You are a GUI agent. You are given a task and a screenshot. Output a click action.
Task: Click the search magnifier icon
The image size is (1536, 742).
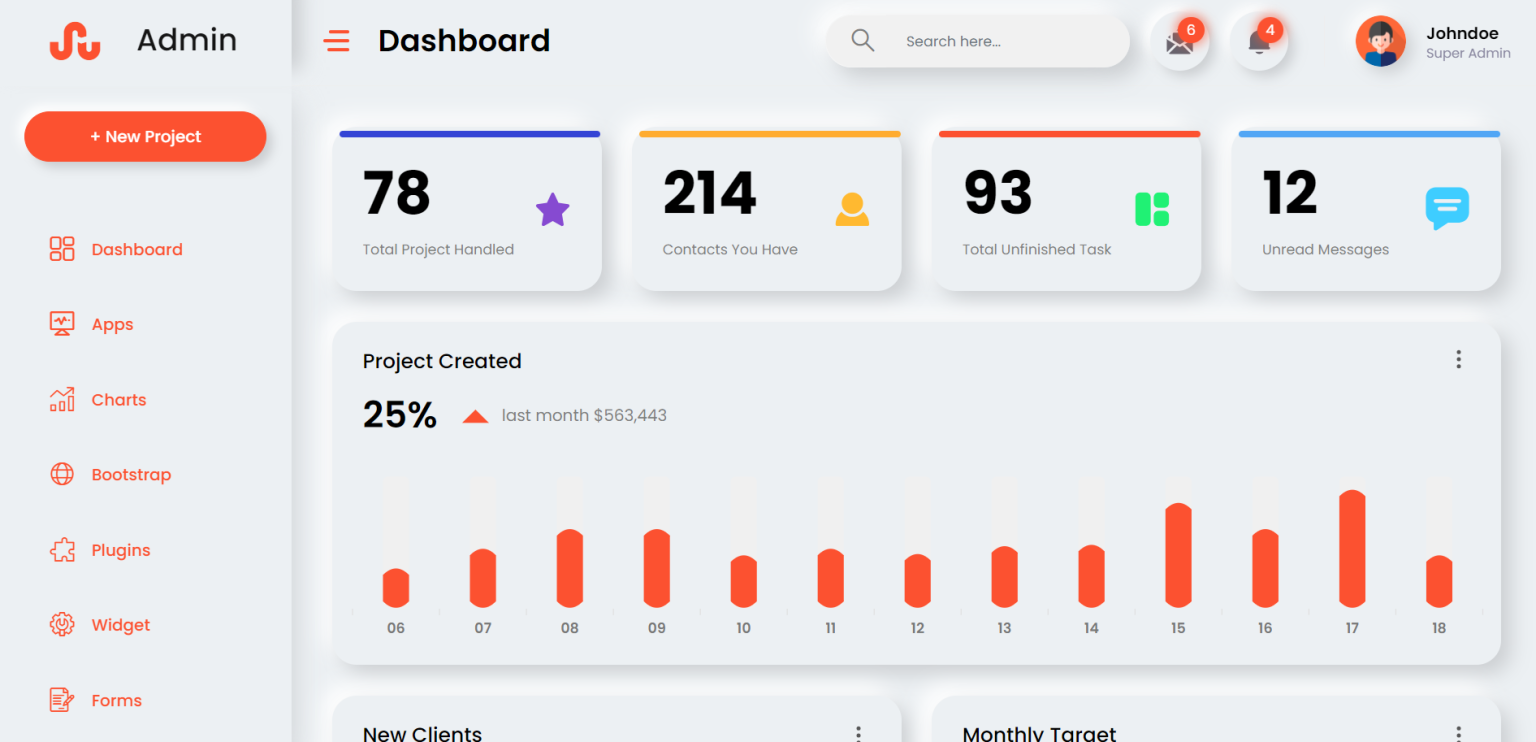pyautogui.click(x=862, y=41)
